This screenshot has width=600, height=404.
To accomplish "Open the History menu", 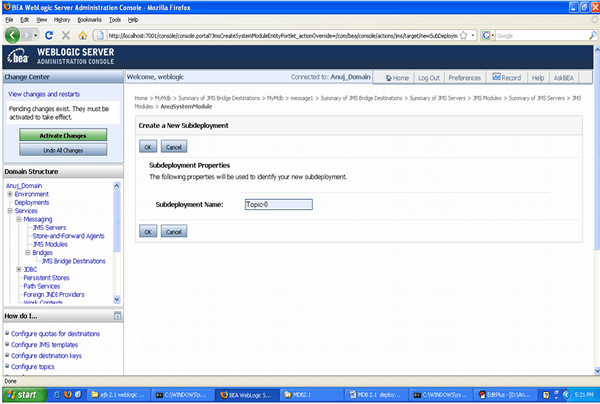I will (x=62, y=19).
